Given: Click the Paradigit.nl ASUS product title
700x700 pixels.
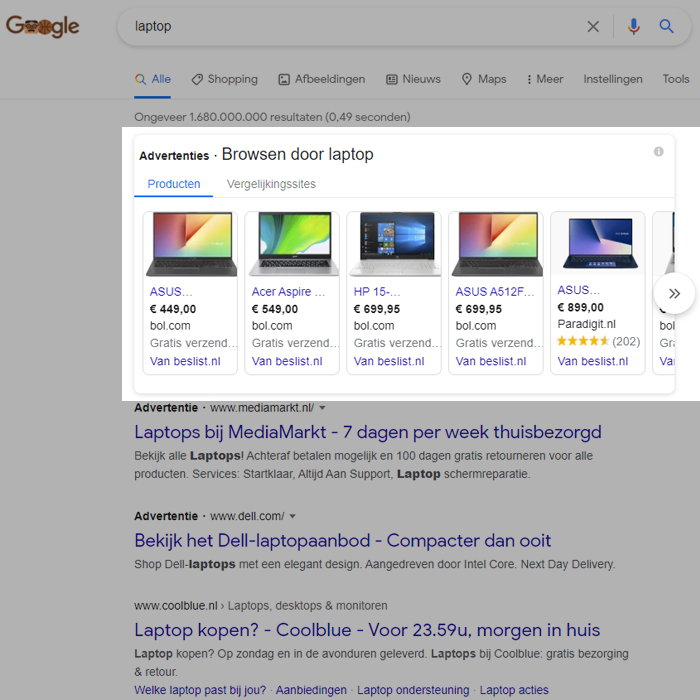Looking at the screenshot, I should 579,290.
